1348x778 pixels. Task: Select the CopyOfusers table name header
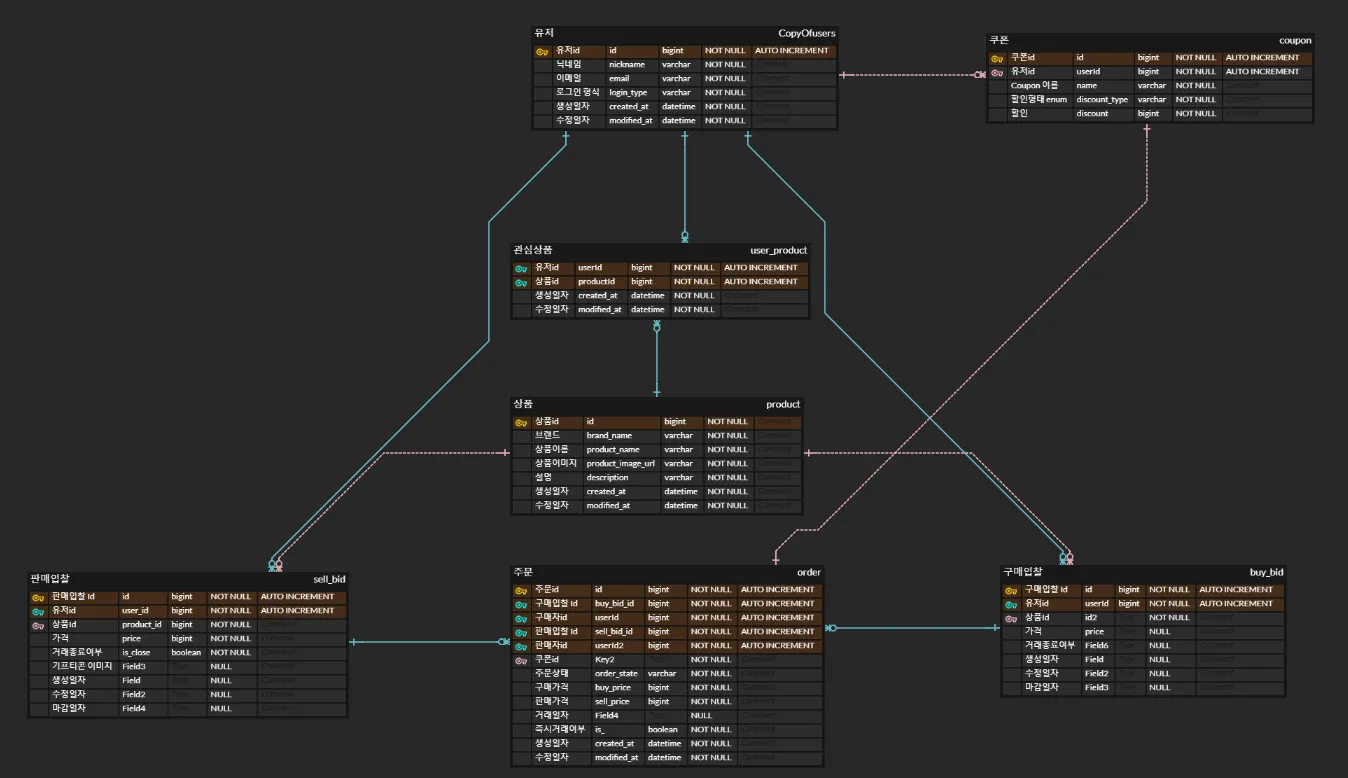(x=806, y=34)
